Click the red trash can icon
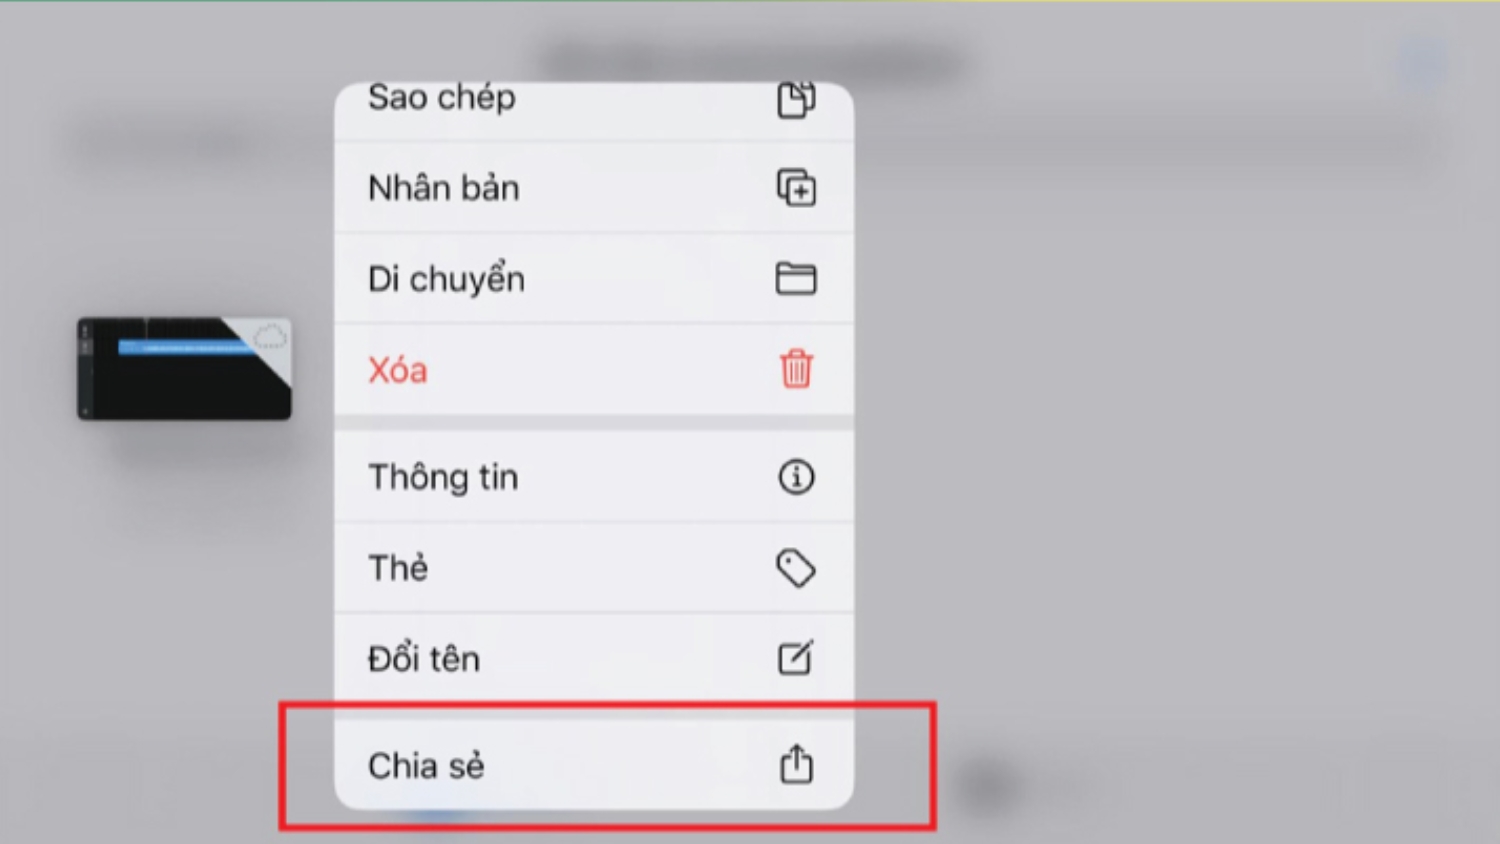 tap(796, 369)
